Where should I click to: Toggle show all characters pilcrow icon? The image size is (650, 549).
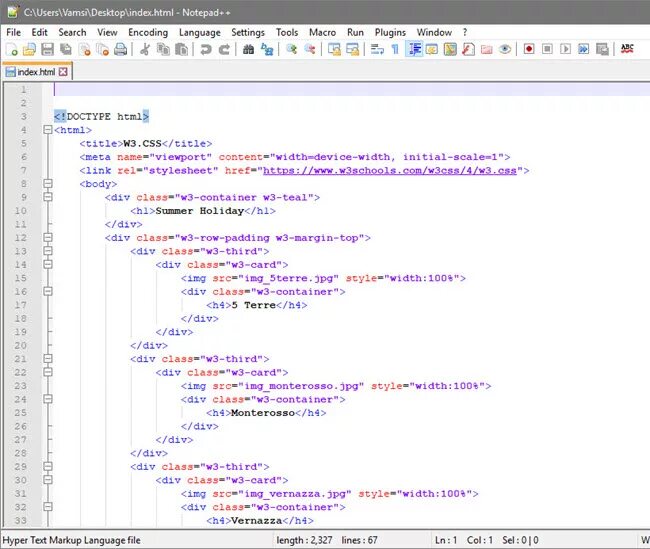[x=395, y=49]
